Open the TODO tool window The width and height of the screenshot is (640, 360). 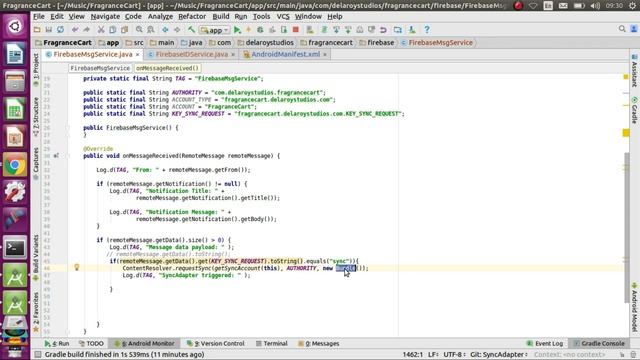point(91,344)
